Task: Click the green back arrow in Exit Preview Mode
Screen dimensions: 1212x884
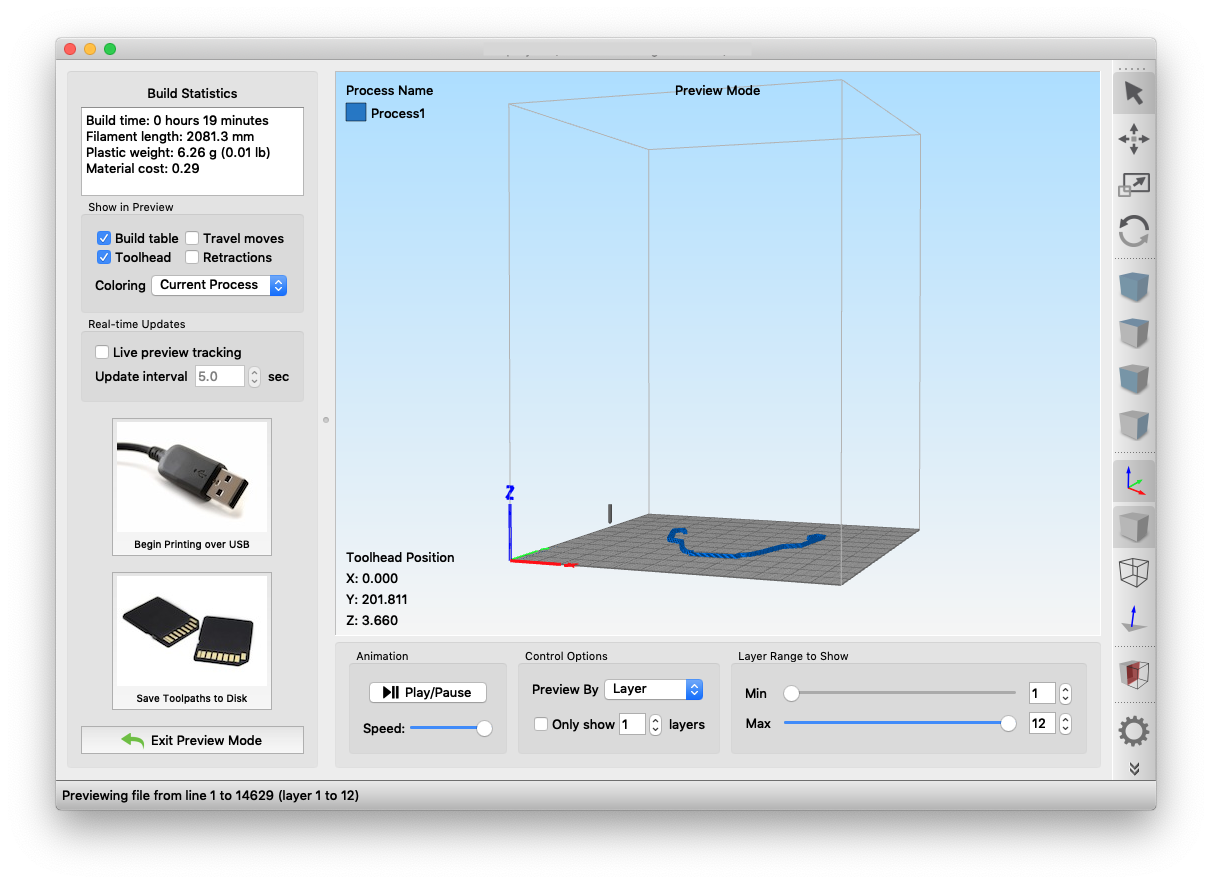Action: click(133, 740)
